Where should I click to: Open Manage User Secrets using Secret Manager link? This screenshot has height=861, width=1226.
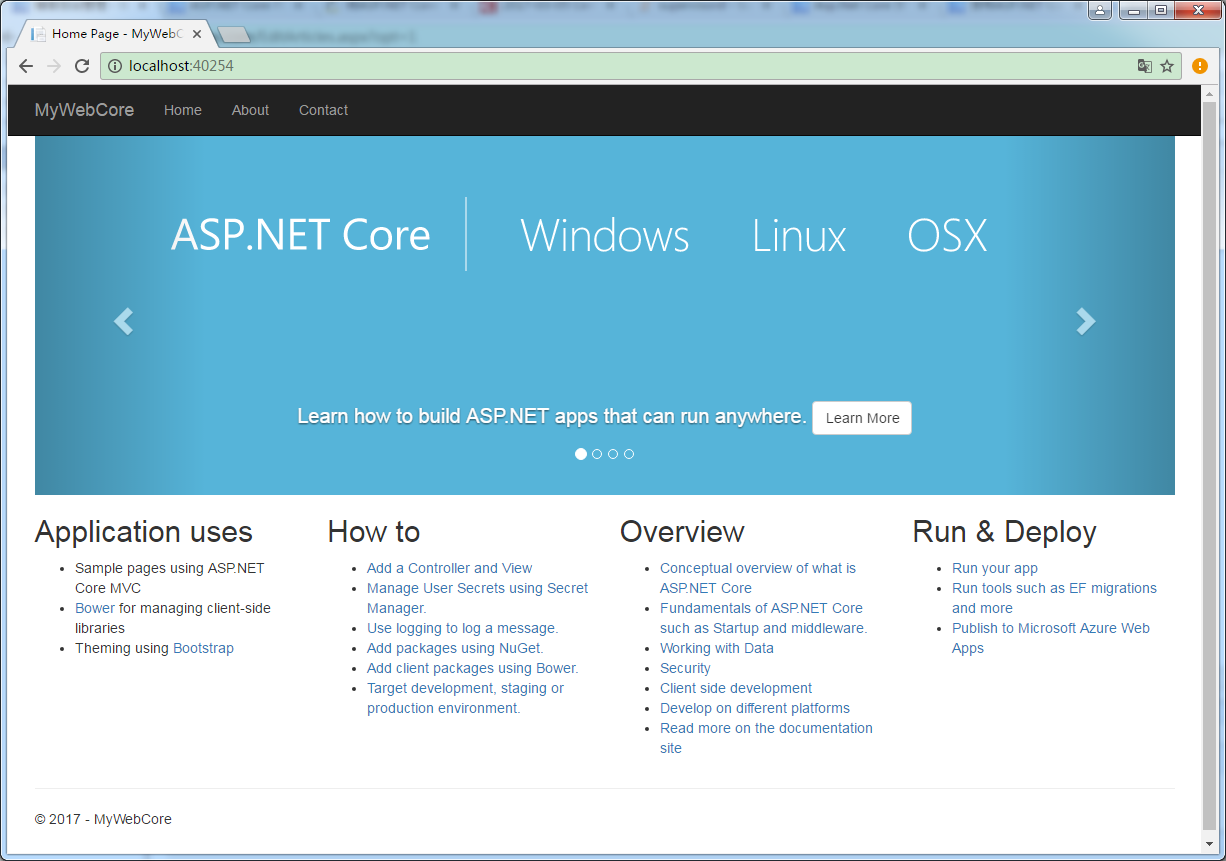click(477, 598)
